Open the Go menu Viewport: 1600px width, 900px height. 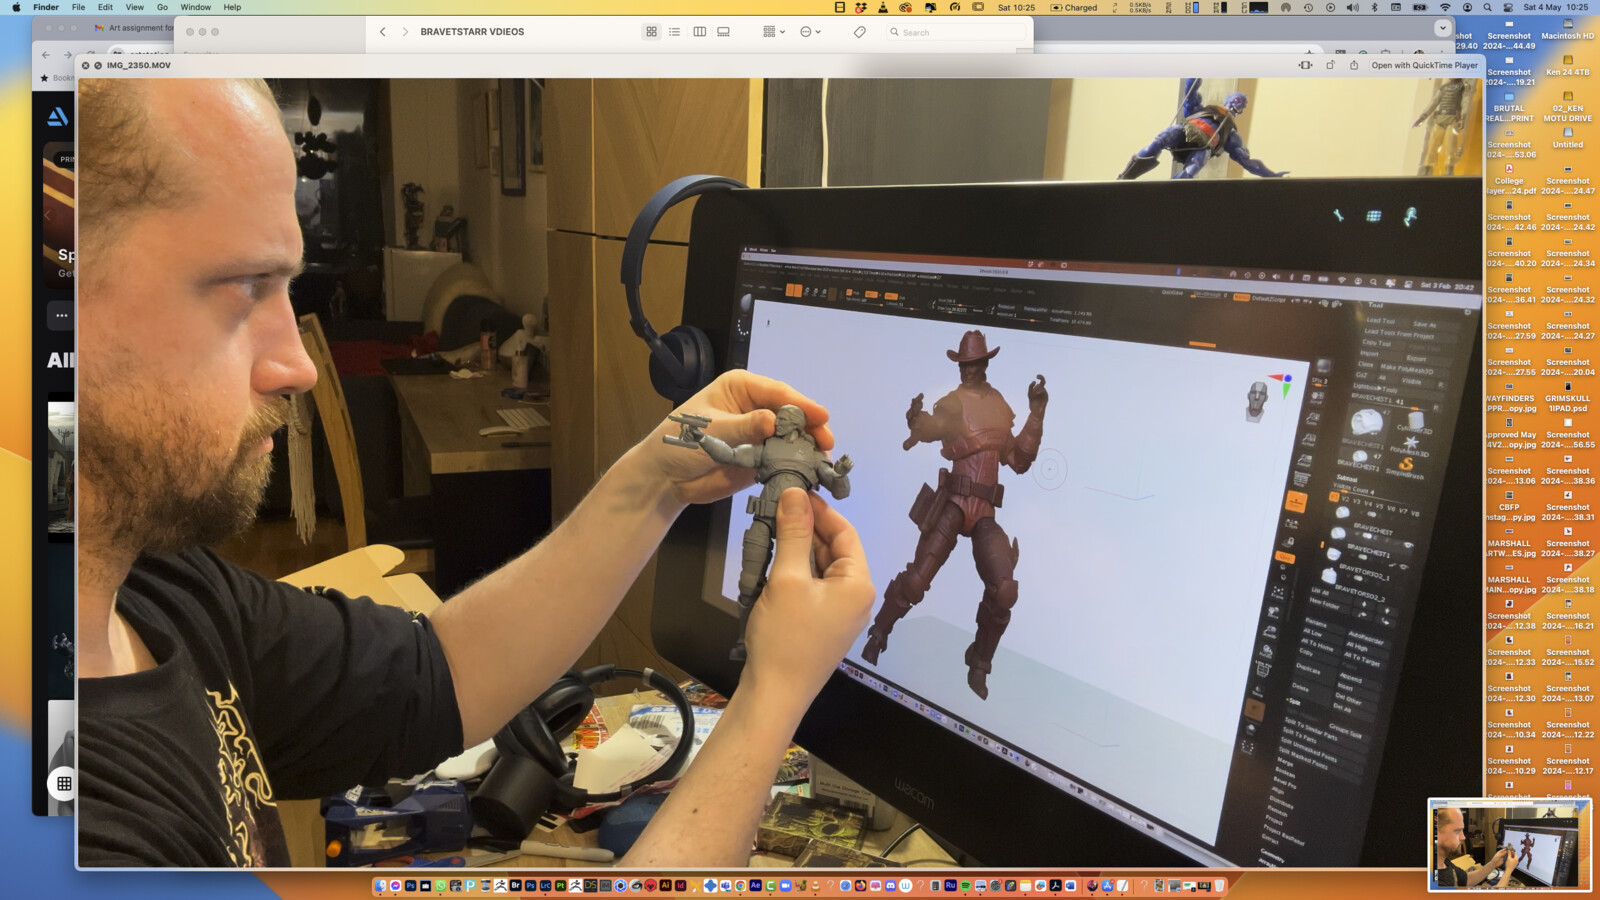click(x=162, y=7)
